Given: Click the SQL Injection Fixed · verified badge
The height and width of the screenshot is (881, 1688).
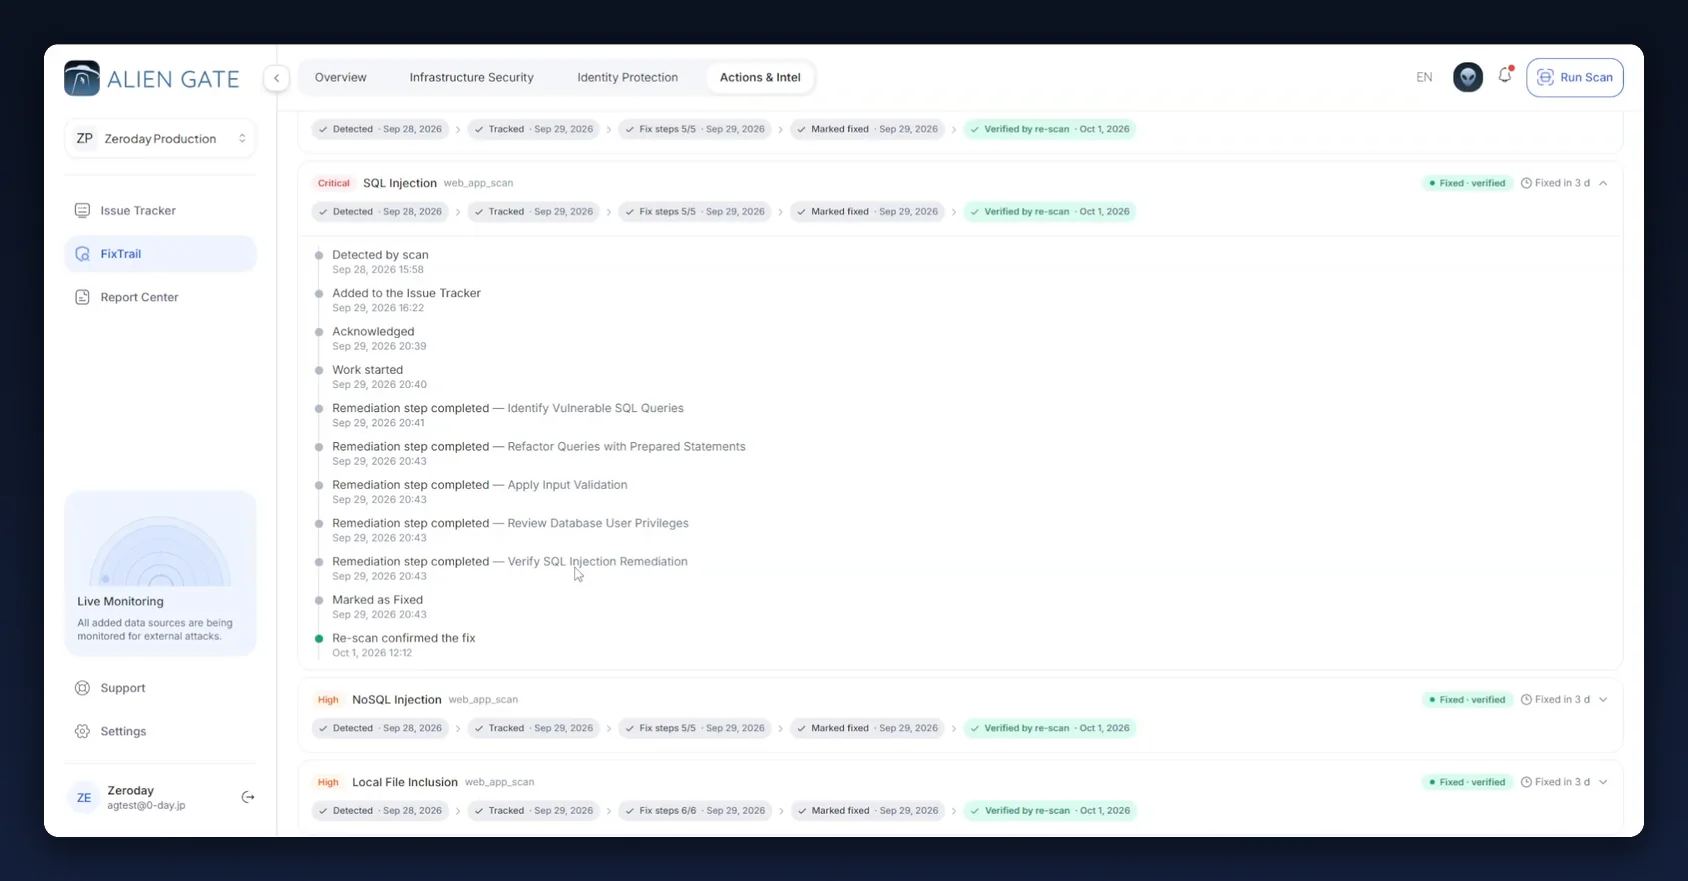Looking at the screenshot, I should click(x=1468, y=183).
